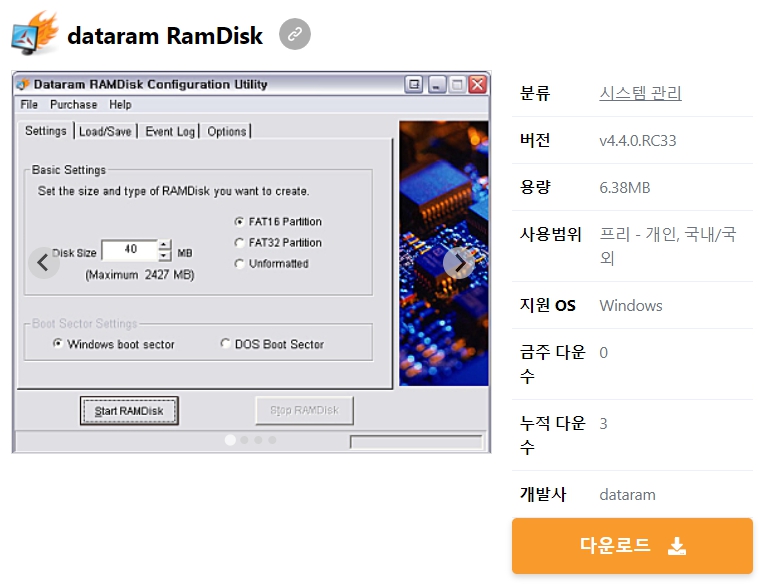The width and height of the screenshot is (759, 588).
Task: Click the dataram RamDisk flame logo icon
Action: [x=35, y=33]
